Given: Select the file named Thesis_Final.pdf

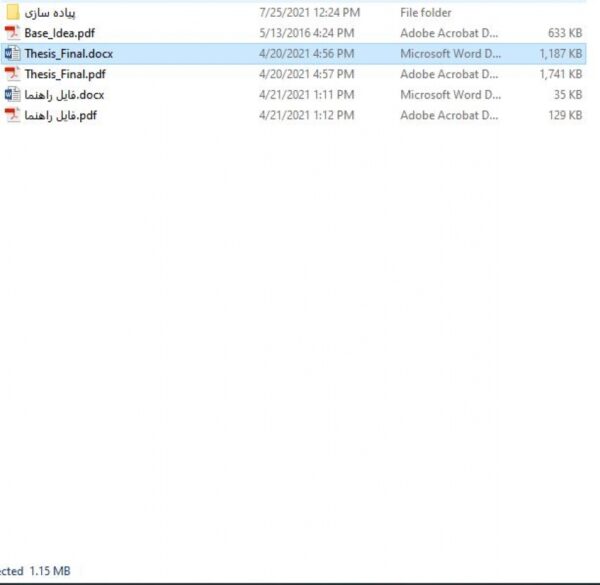Looking at the screenshot, I should (65, 74).
